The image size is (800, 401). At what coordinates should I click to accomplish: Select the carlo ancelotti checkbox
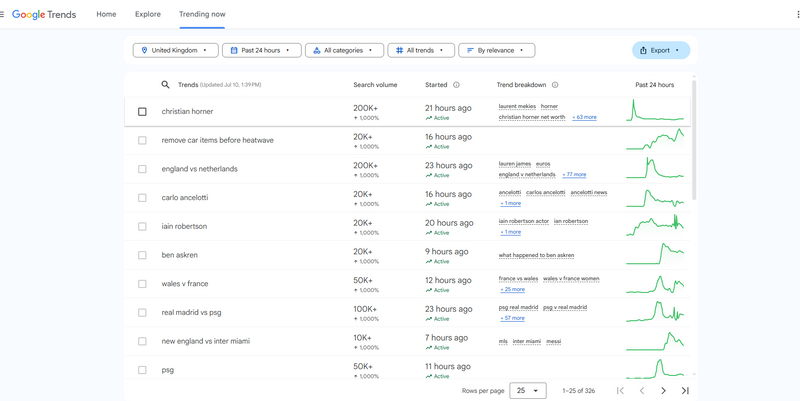tap(142, 197)
